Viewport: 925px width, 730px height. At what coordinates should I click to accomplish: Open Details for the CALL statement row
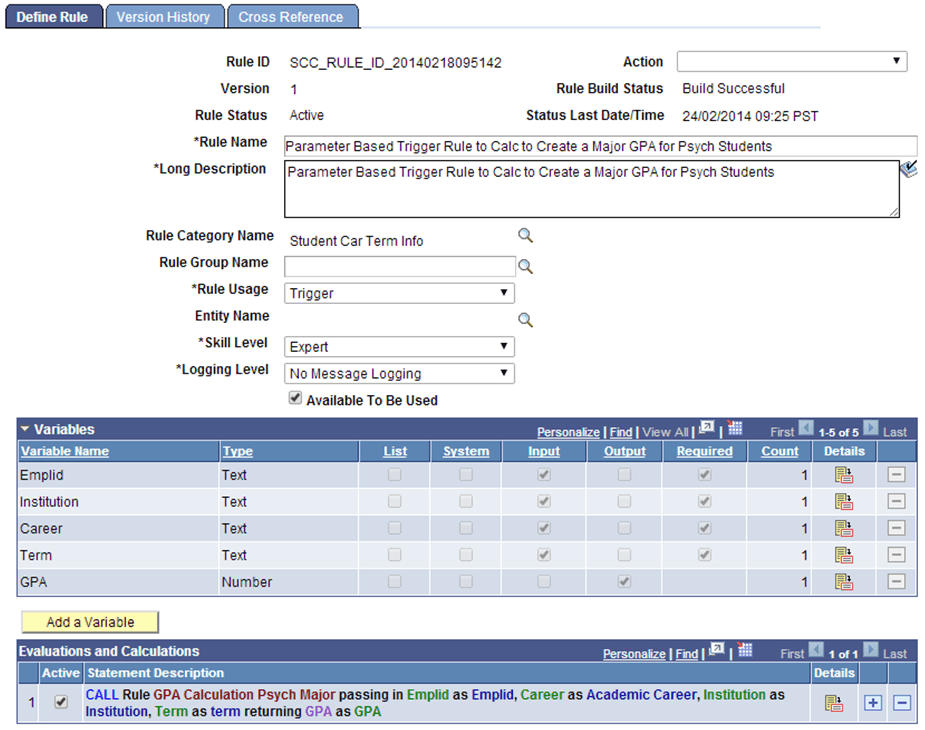835,702
